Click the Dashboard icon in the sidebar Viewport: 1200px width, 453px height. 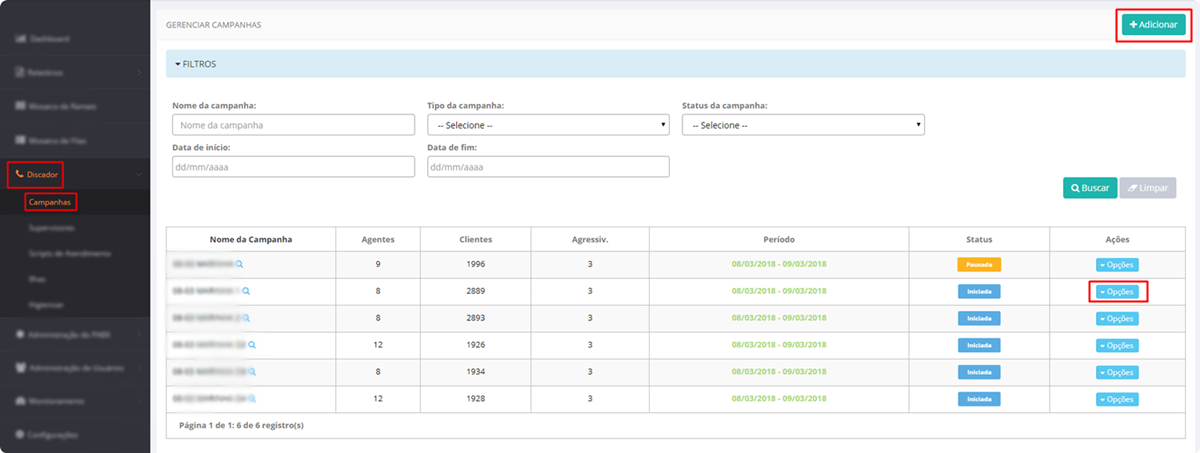20,39
